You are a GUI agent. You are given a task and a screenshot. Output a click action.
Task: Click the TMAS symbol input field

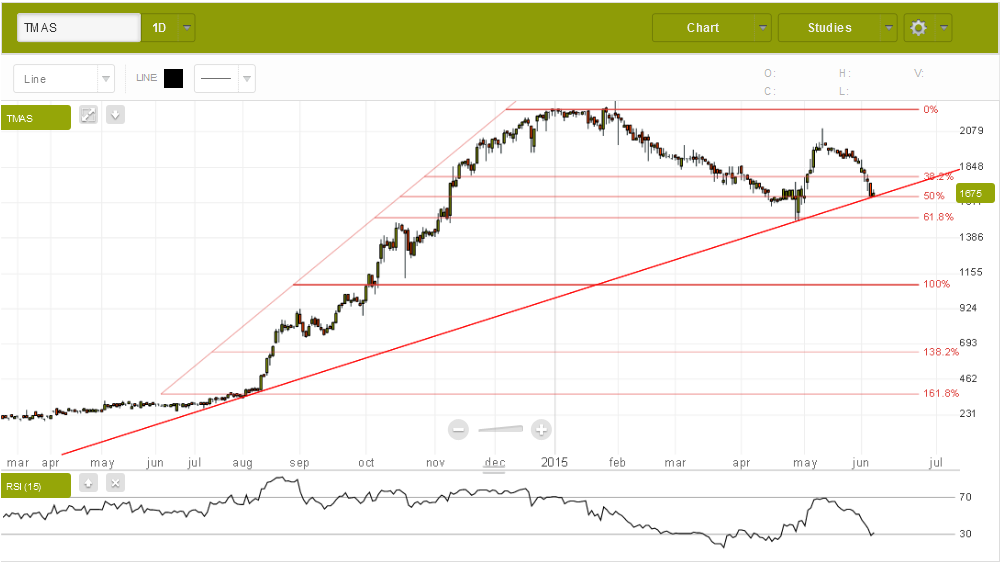point(78,28)
